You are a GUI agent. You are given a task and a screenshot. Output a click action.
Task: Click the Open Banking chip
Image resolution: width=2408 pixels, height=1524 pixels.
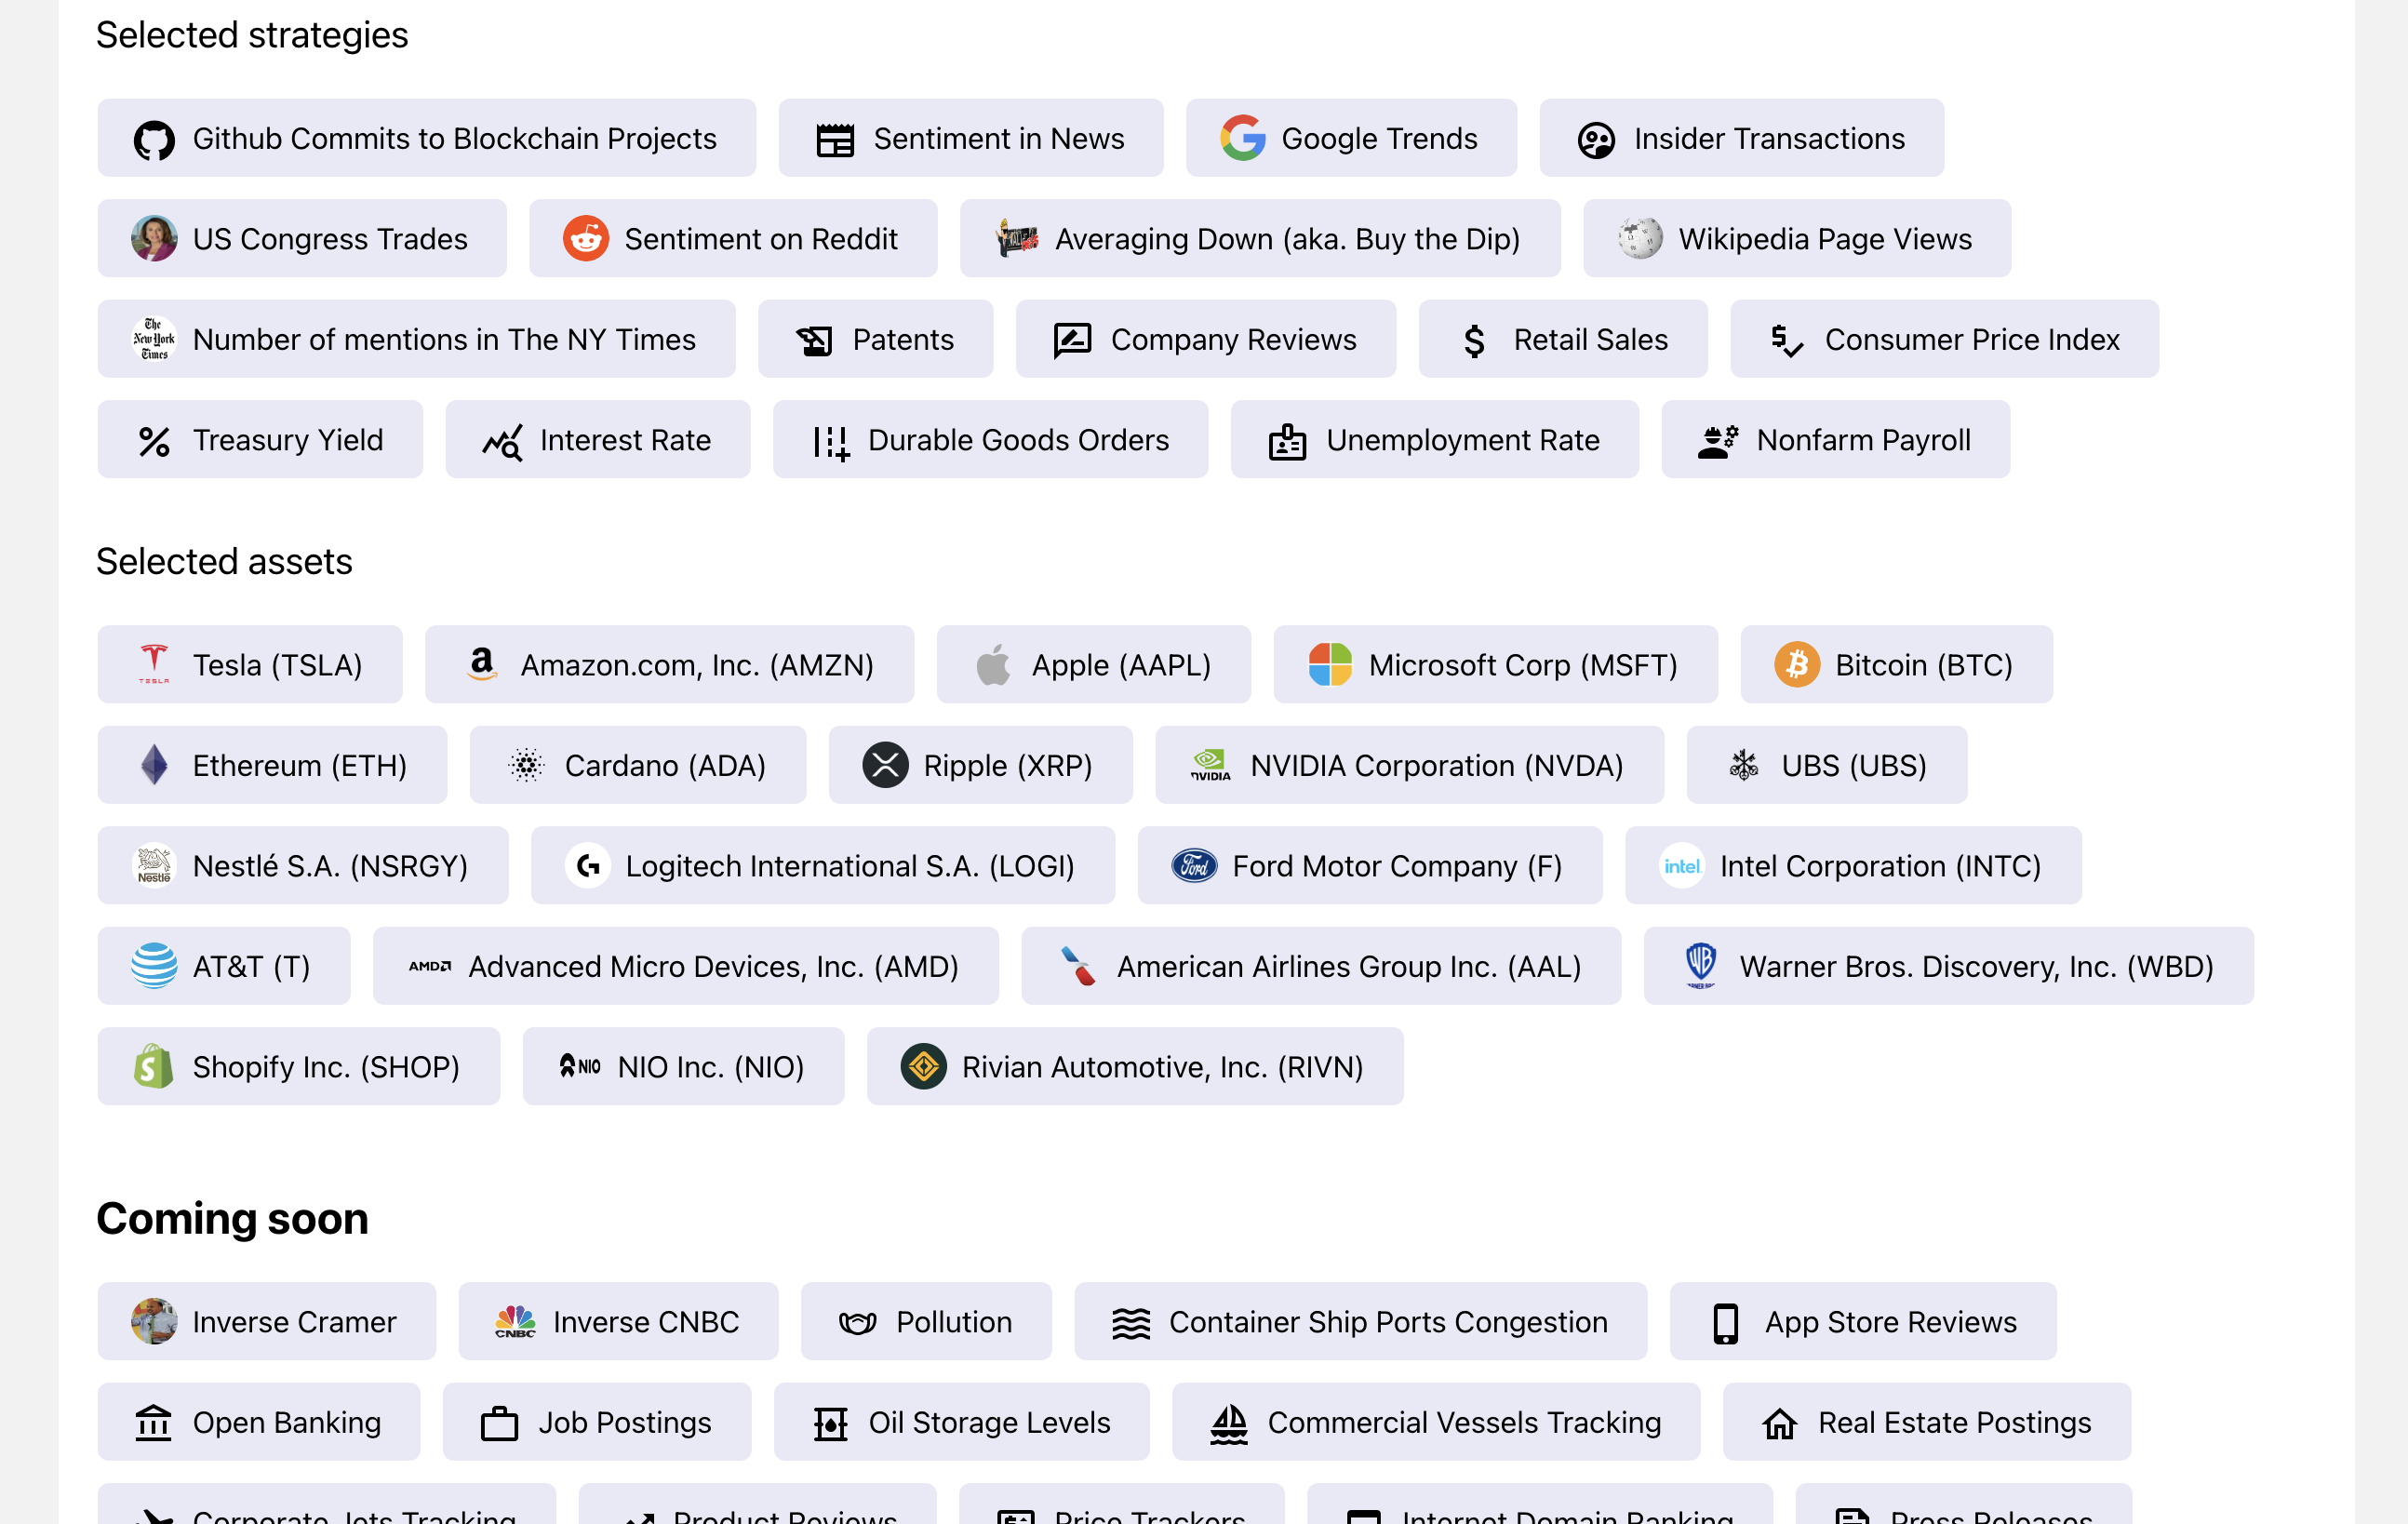(x=259, y=1423)
